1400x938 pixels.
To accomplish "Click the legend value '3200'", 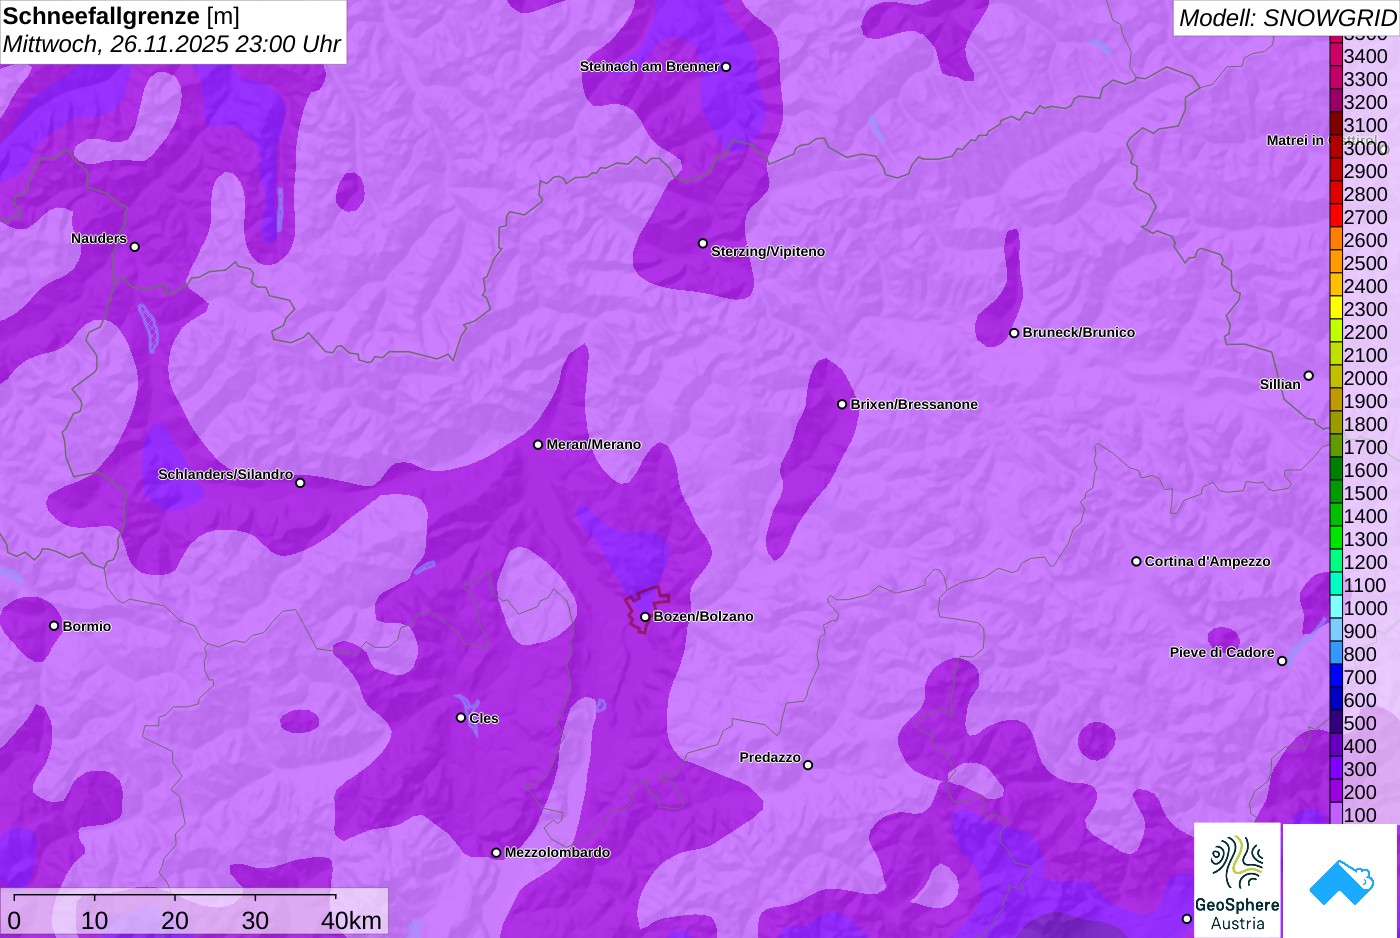I will click(1366, 102).
